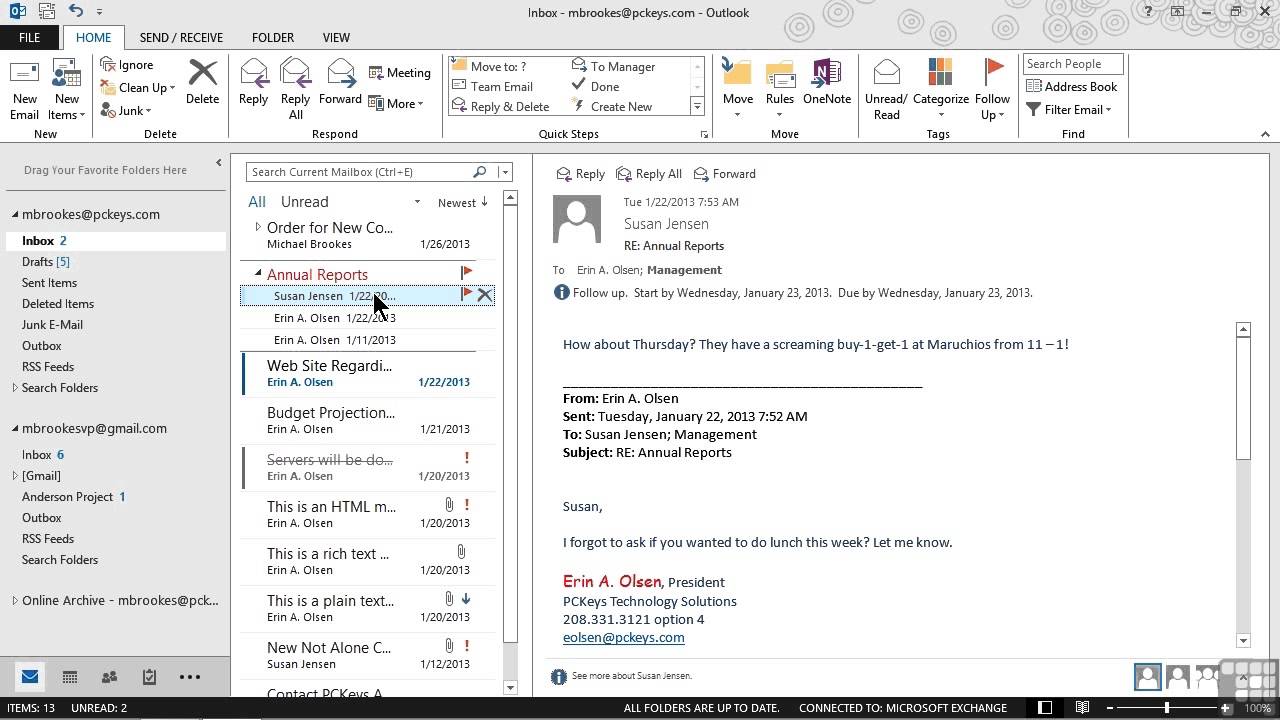The image size is (1280, 720).
Task: Delete the selected message
Action: click(202, 82)
